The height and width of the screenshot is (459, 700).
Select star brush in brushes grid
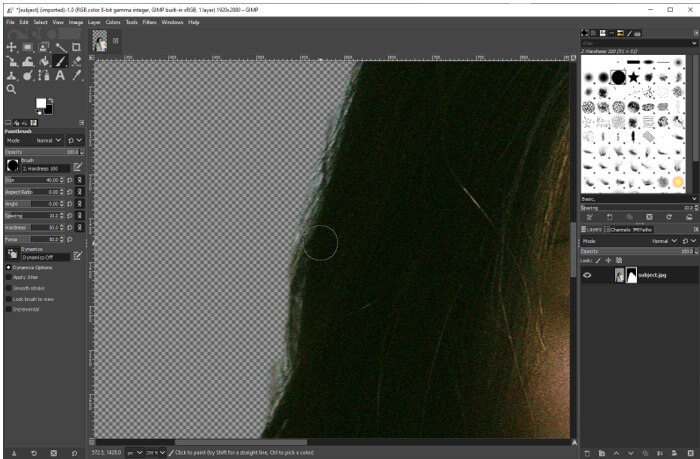(633, 77)
